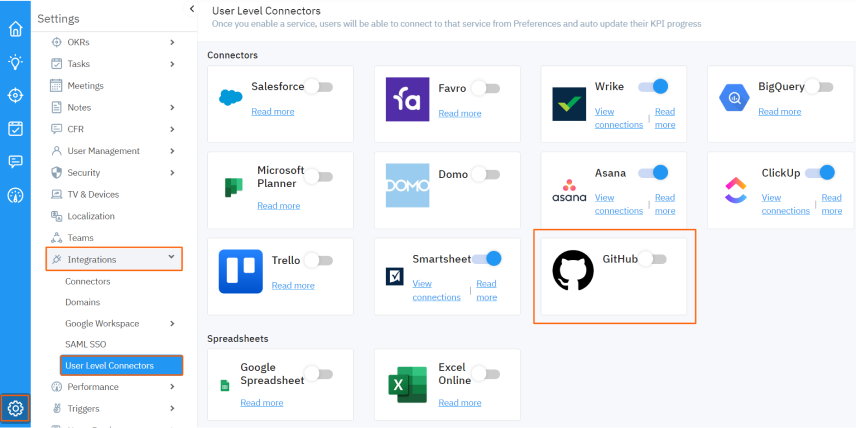The height and width of the screenshot is (428, 856).
Task: Open the TV & Devices settings
Action: (x=93, y=194)
